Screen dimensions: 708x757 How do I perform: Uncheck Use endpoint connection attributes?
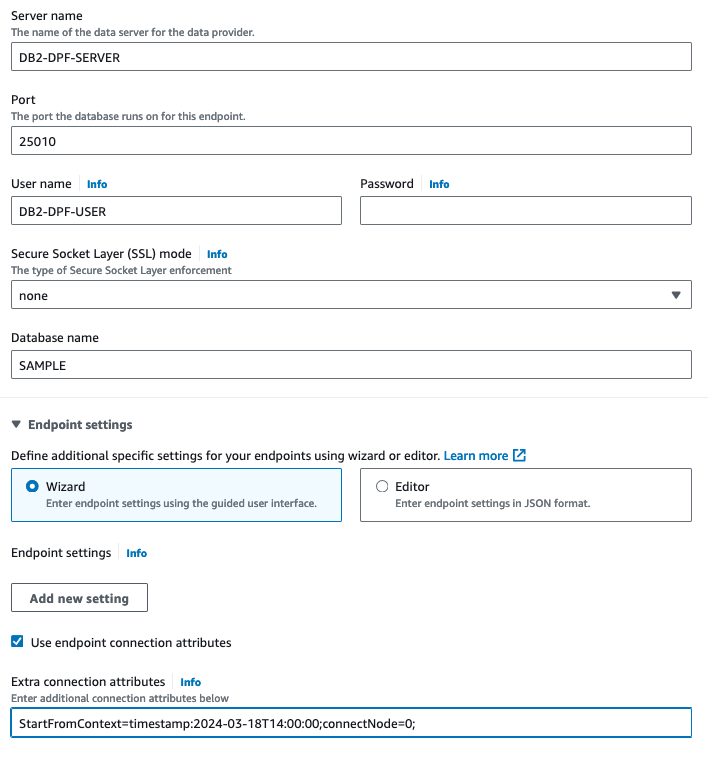pyautogui.click(x=17, y=642)
